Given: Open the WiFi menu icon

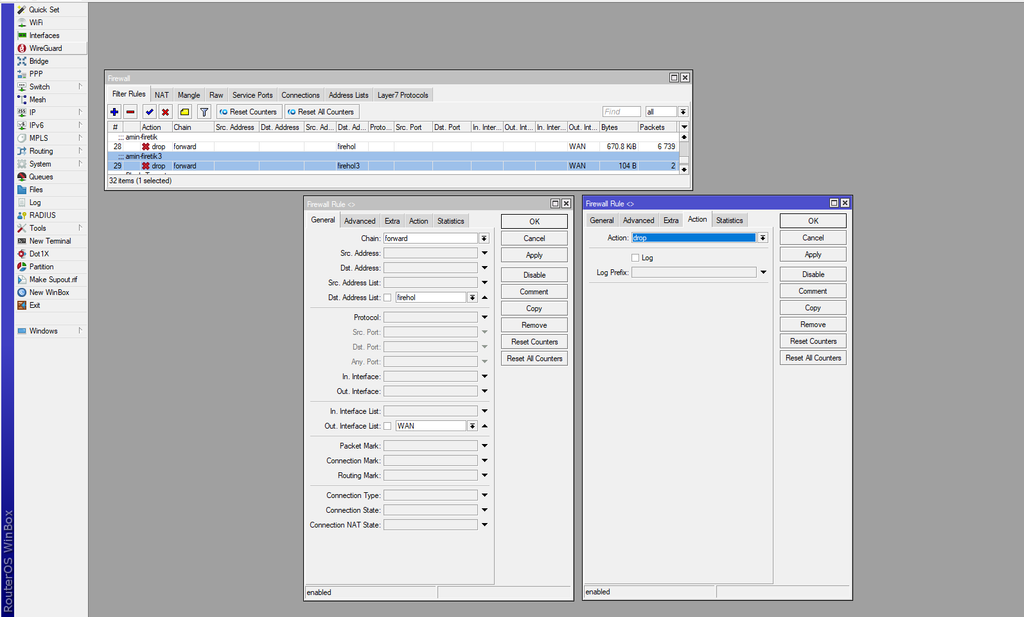Looking at the screenshot, I should (x=22, y=22).
